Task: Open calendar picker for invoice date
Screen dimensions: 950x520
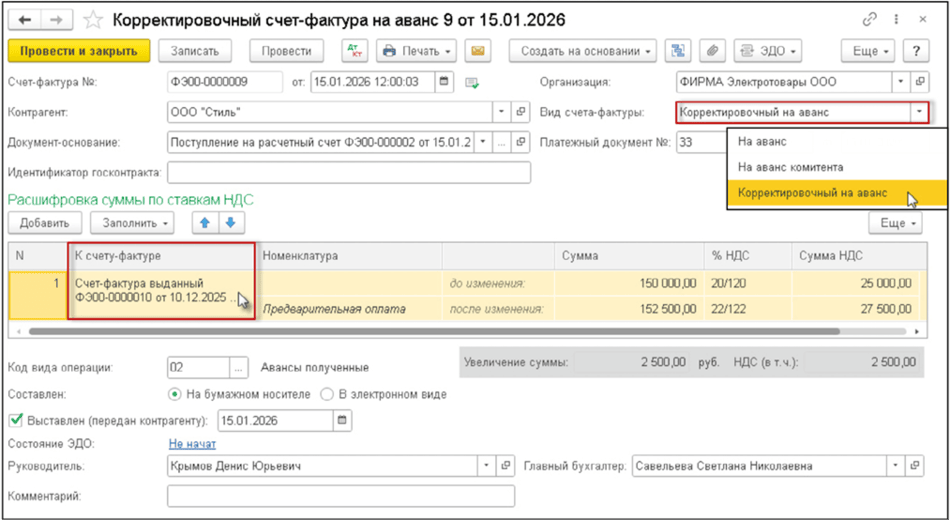Action: (x=444, y=82)
